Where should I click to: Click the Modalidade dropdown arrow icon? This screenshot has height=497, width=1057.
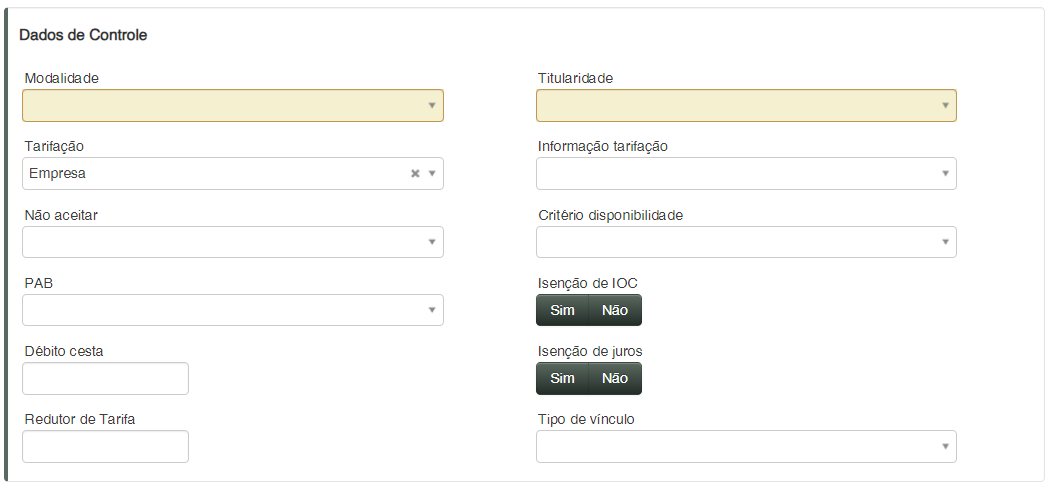tap(432, 105)
